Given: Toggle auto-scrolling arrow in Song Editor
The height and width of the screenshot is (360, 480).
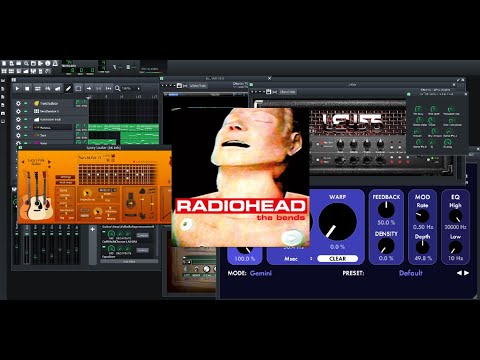Looking at the screenshot, I should 89,88.
